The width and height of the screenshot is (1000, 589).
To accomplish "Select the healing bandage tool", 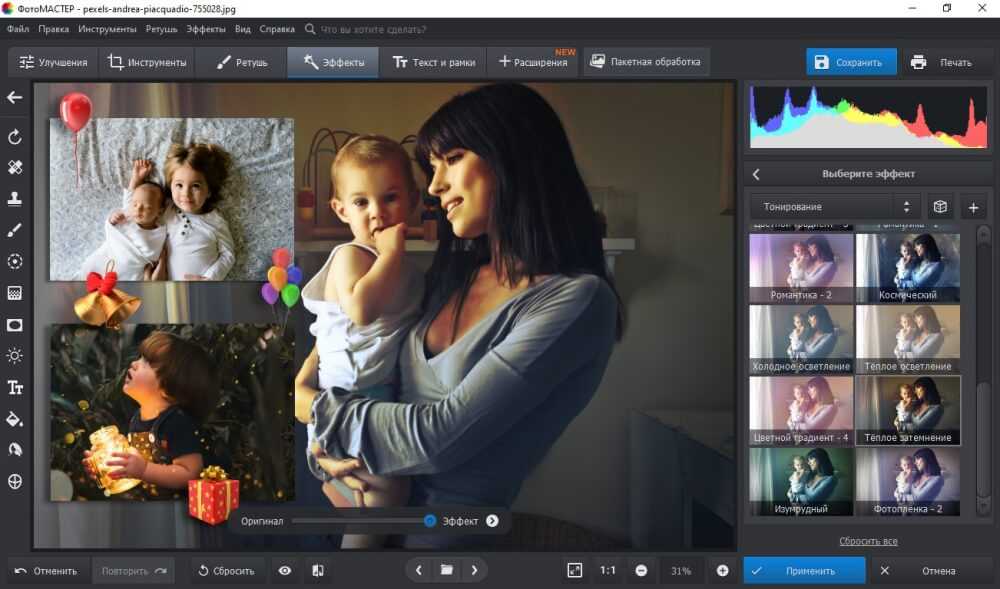I will [x=15, y=167].
